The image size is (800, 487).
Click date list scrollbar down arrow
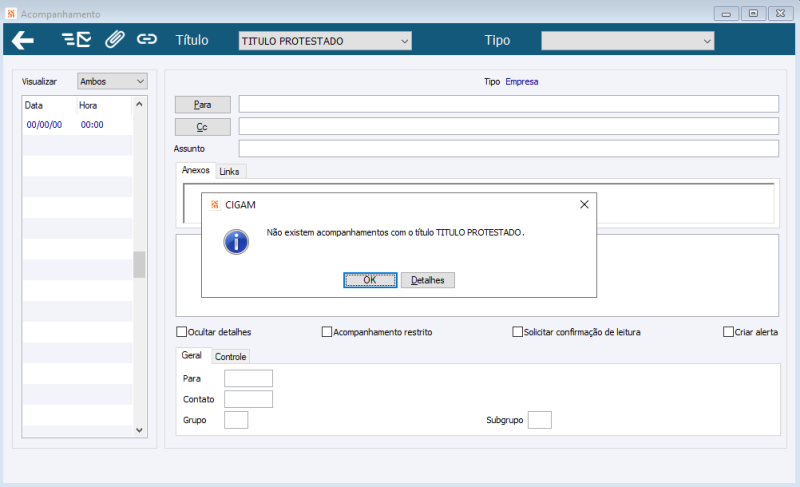click(x=139, y=430)
